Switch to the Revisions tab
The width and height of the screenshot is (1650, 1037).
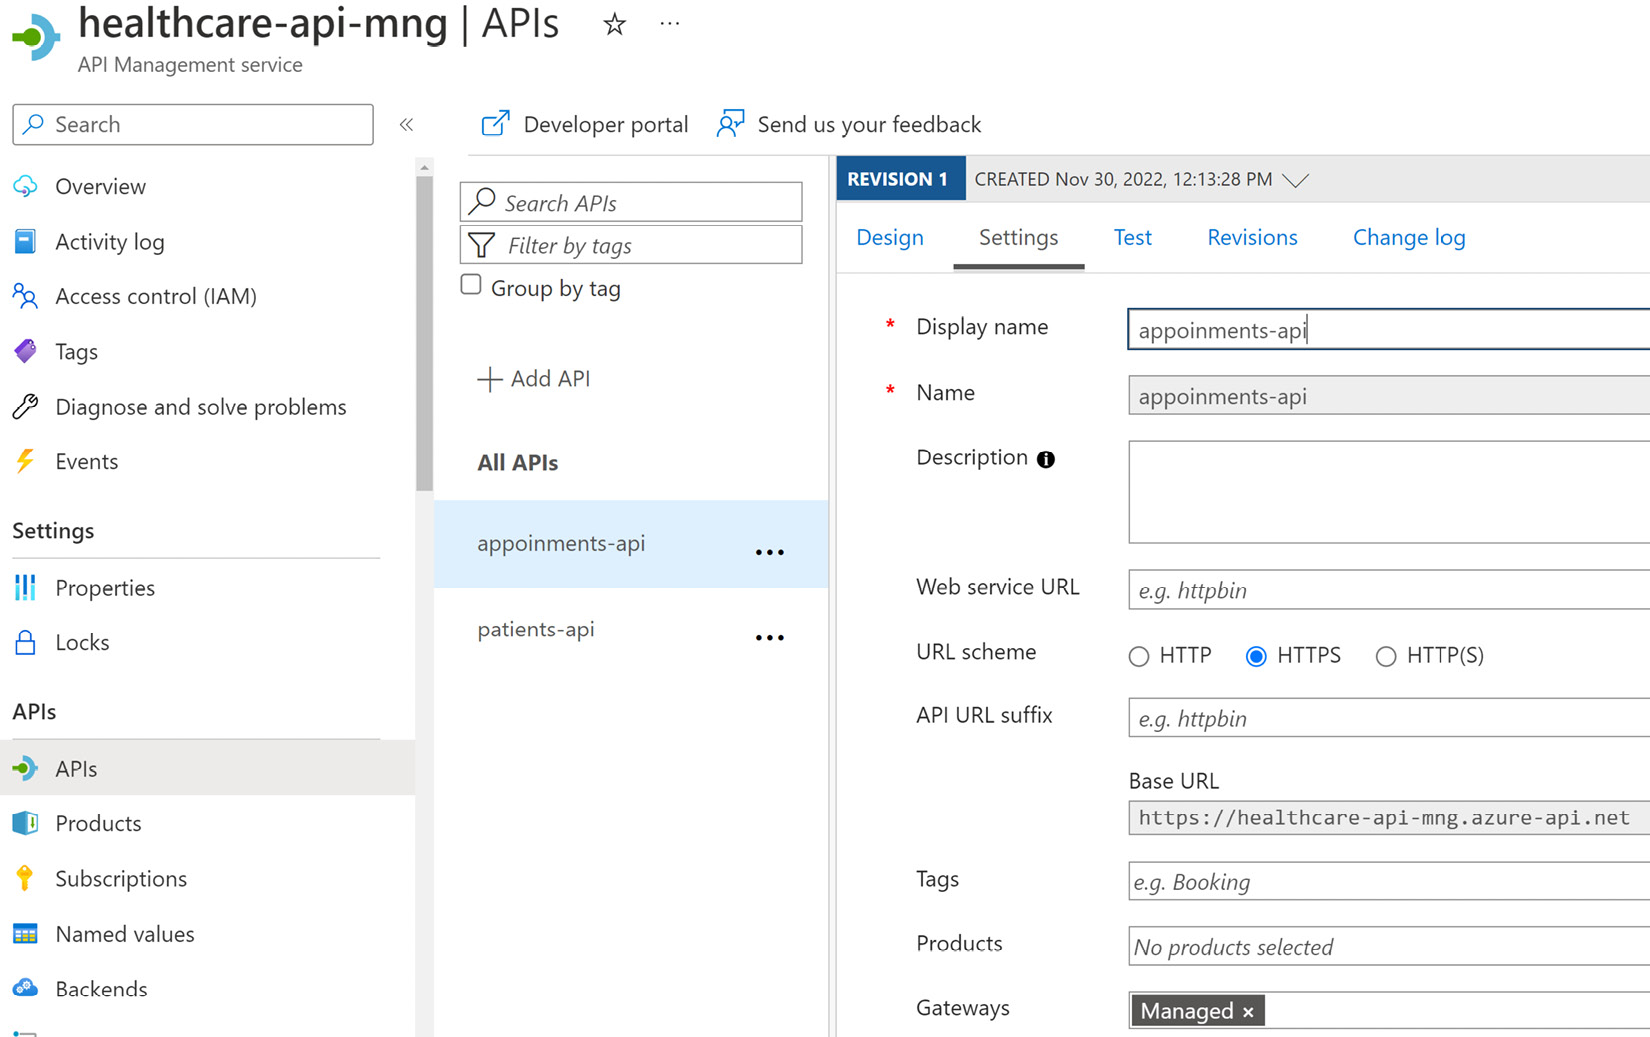click(x=1252, y=238)
